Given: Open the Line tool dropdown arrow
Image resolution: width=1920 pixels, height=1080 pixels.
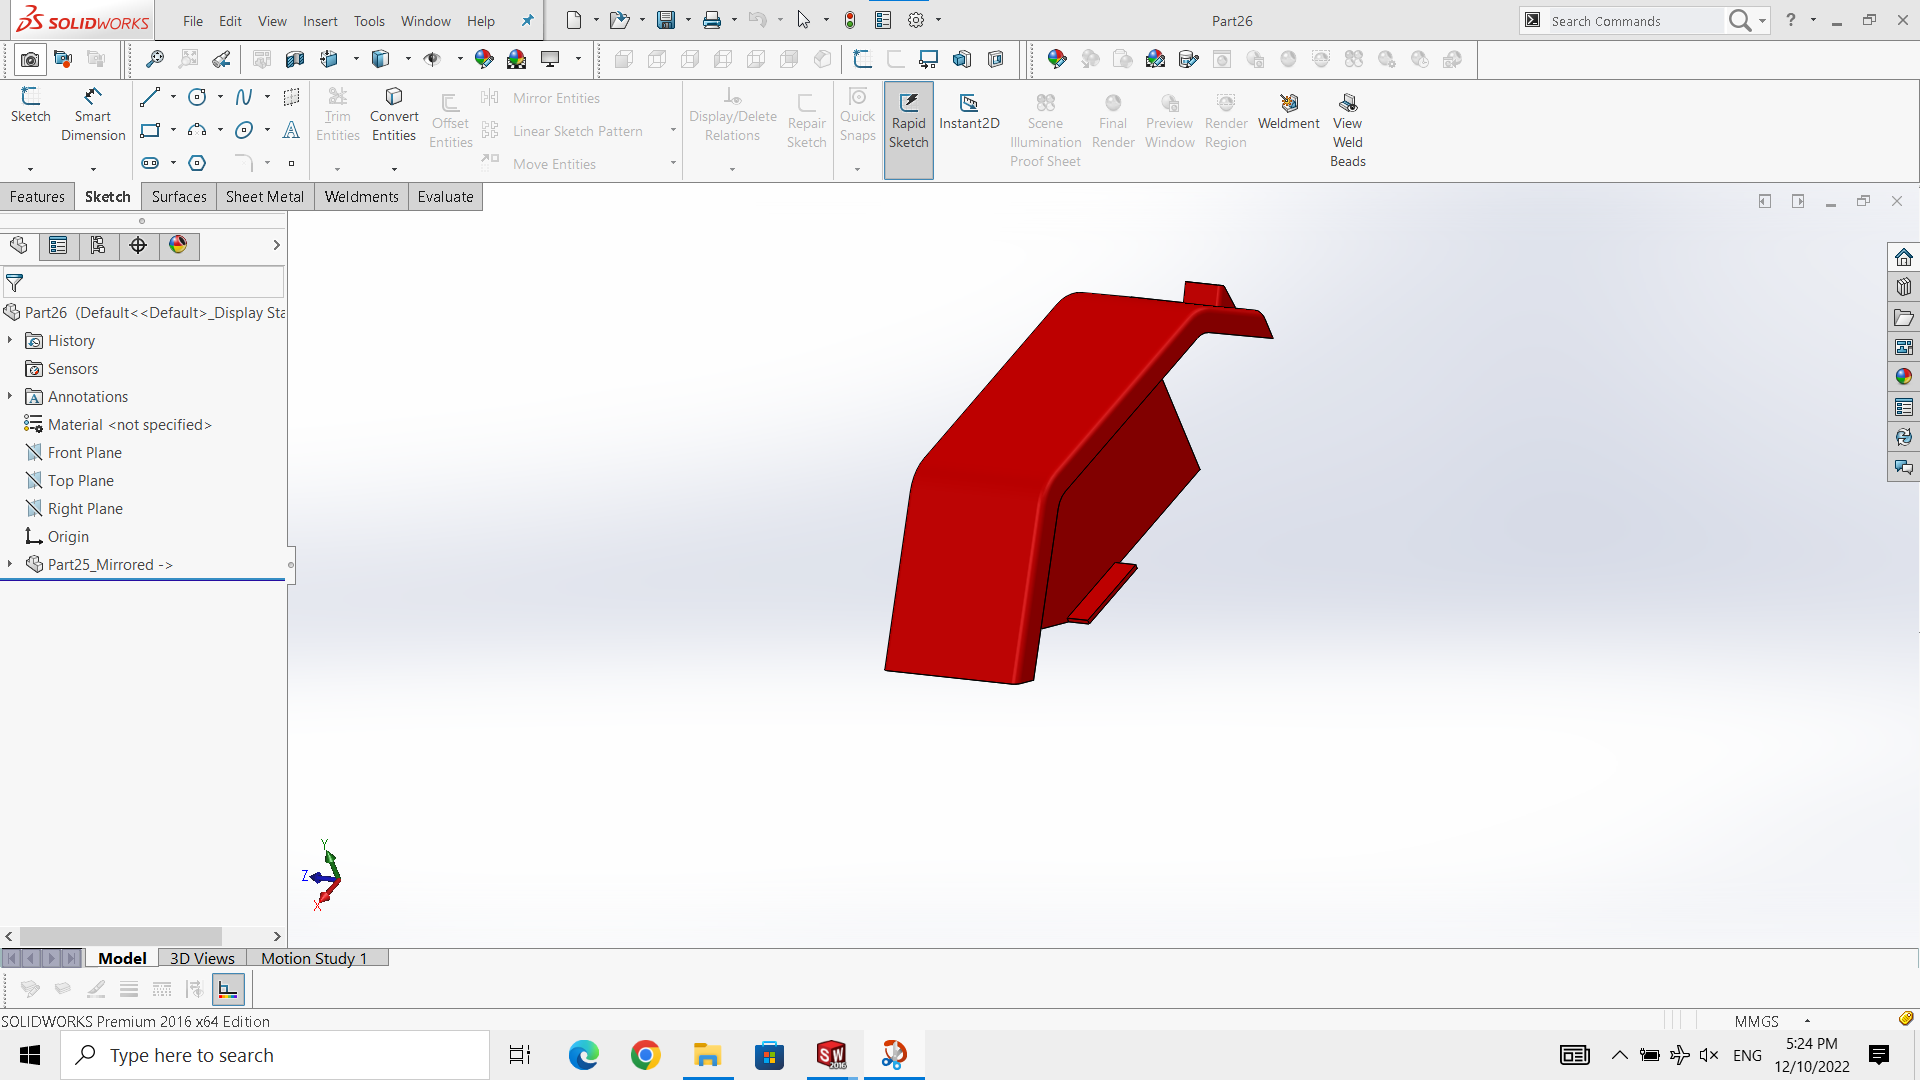Looking at the screenshot, I should coord(173,97).
